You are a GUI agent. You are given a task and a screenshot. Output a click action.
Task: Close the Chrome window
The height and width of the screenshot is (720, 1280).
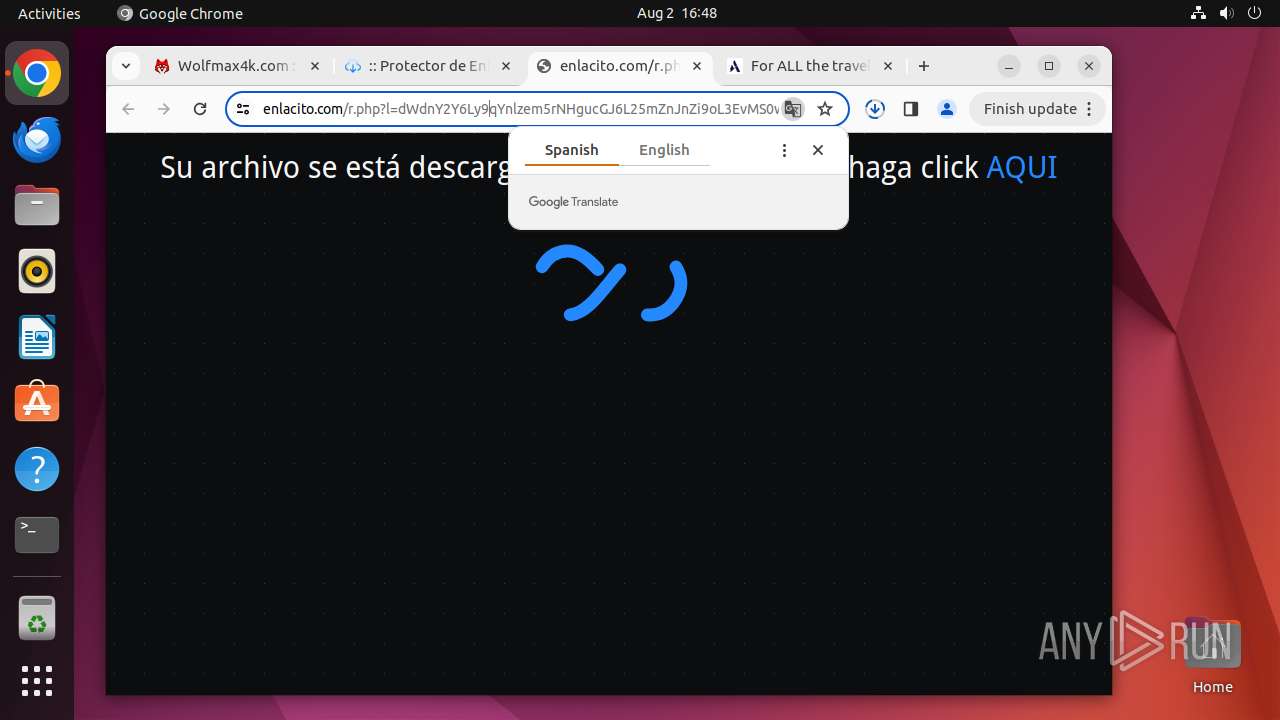tap(1089, 66)
